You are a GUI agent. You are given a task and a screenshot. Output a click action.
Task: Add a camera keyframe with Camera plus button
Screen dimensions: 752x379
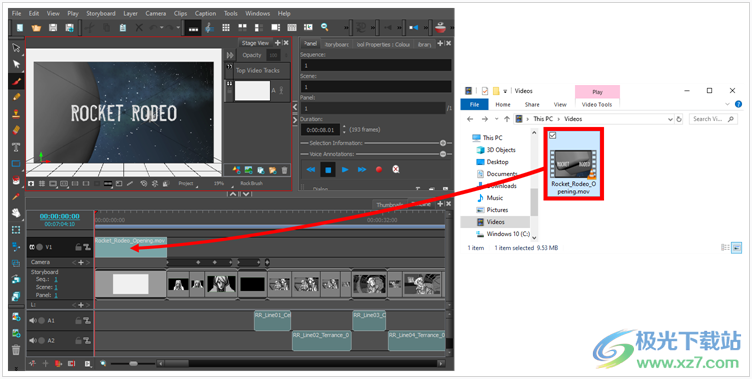tap(81, 262)
